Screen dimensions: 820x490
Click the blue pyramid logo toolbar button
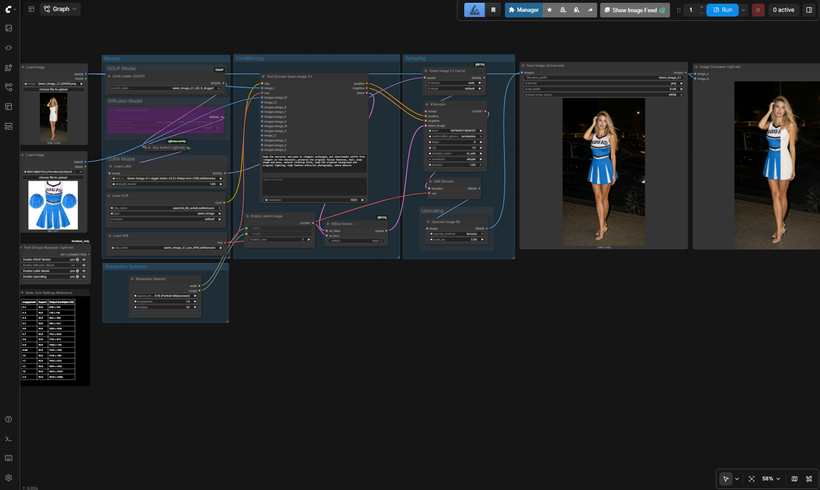(x=474, y=10)
